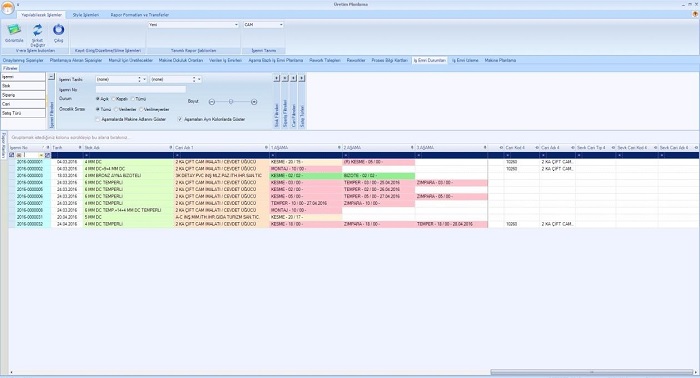Switch to Makine Doluluk Oranları tab
The image size is (700, 378).
pos(181,60)
